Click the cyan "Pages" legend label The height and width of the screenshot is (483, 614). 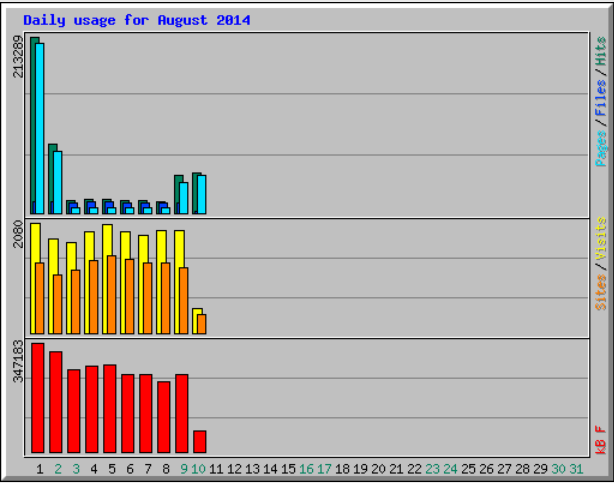[601, 146]
